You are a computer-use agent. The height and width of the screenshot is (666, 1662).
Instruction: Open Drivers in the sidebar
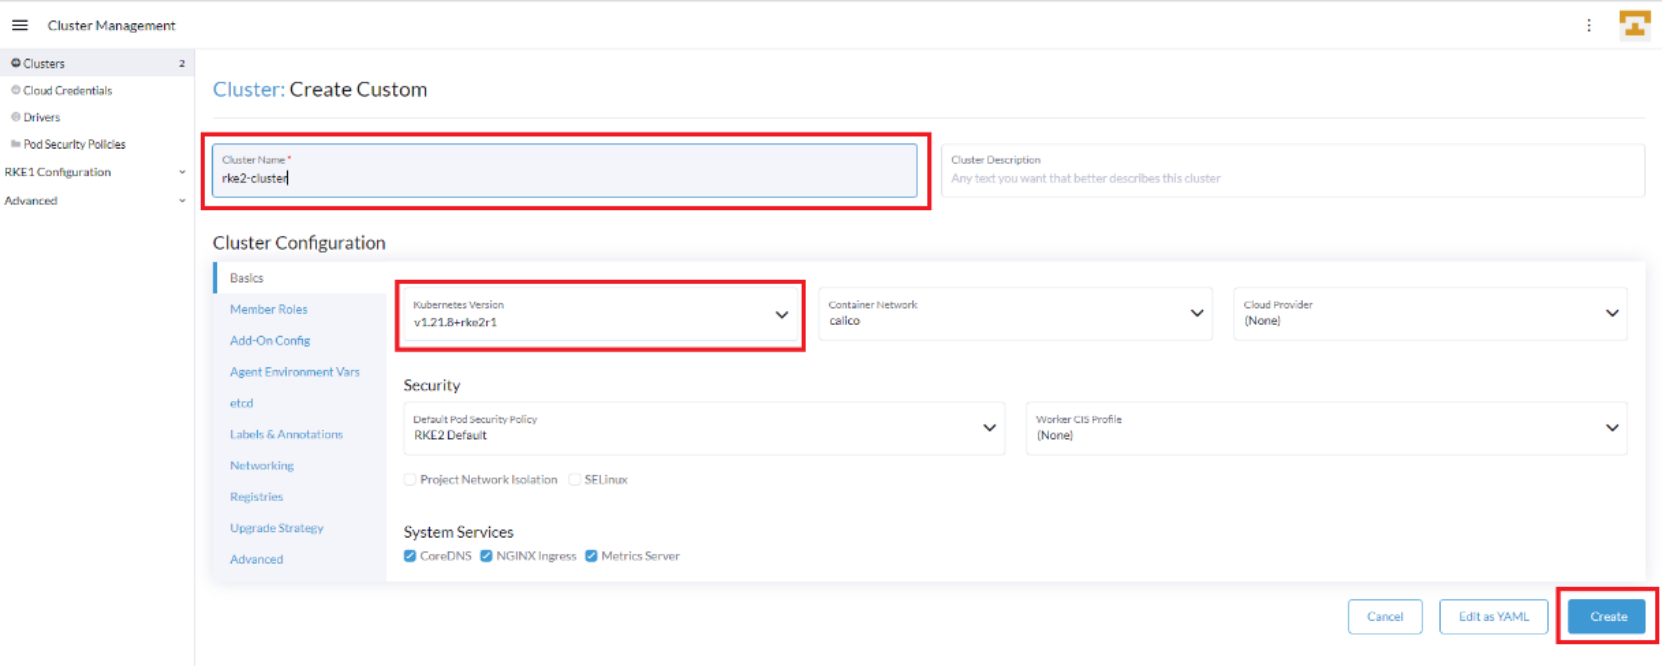(x=95, y=117)
